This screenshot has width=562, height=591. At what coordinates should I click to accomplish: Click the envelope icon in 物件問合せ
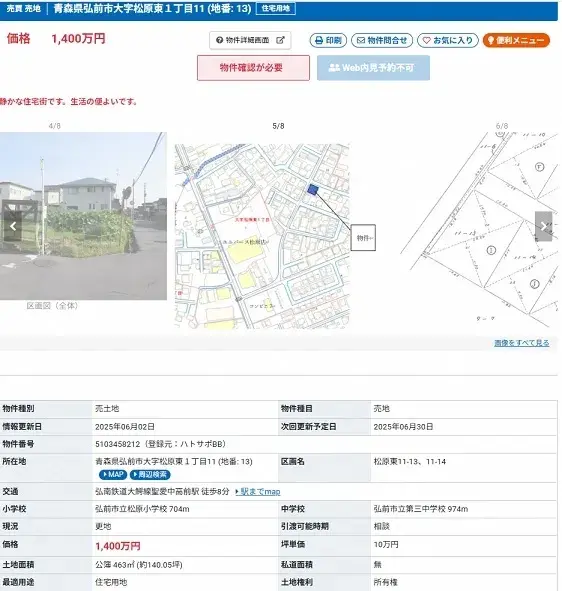click(x=361, y=40)
